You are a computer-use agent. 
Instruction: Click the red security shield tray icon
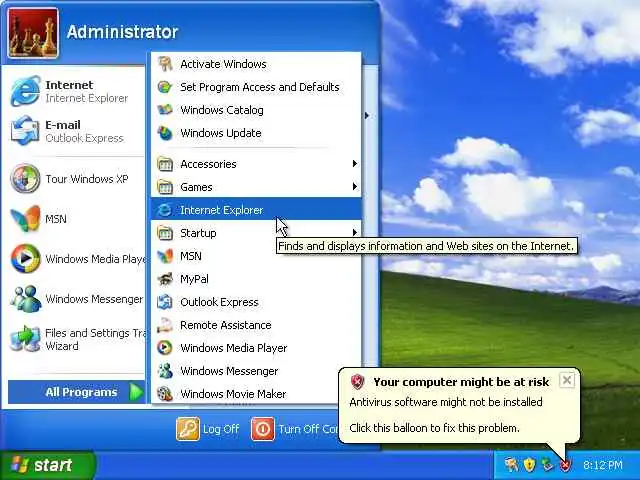click(565, 465)
